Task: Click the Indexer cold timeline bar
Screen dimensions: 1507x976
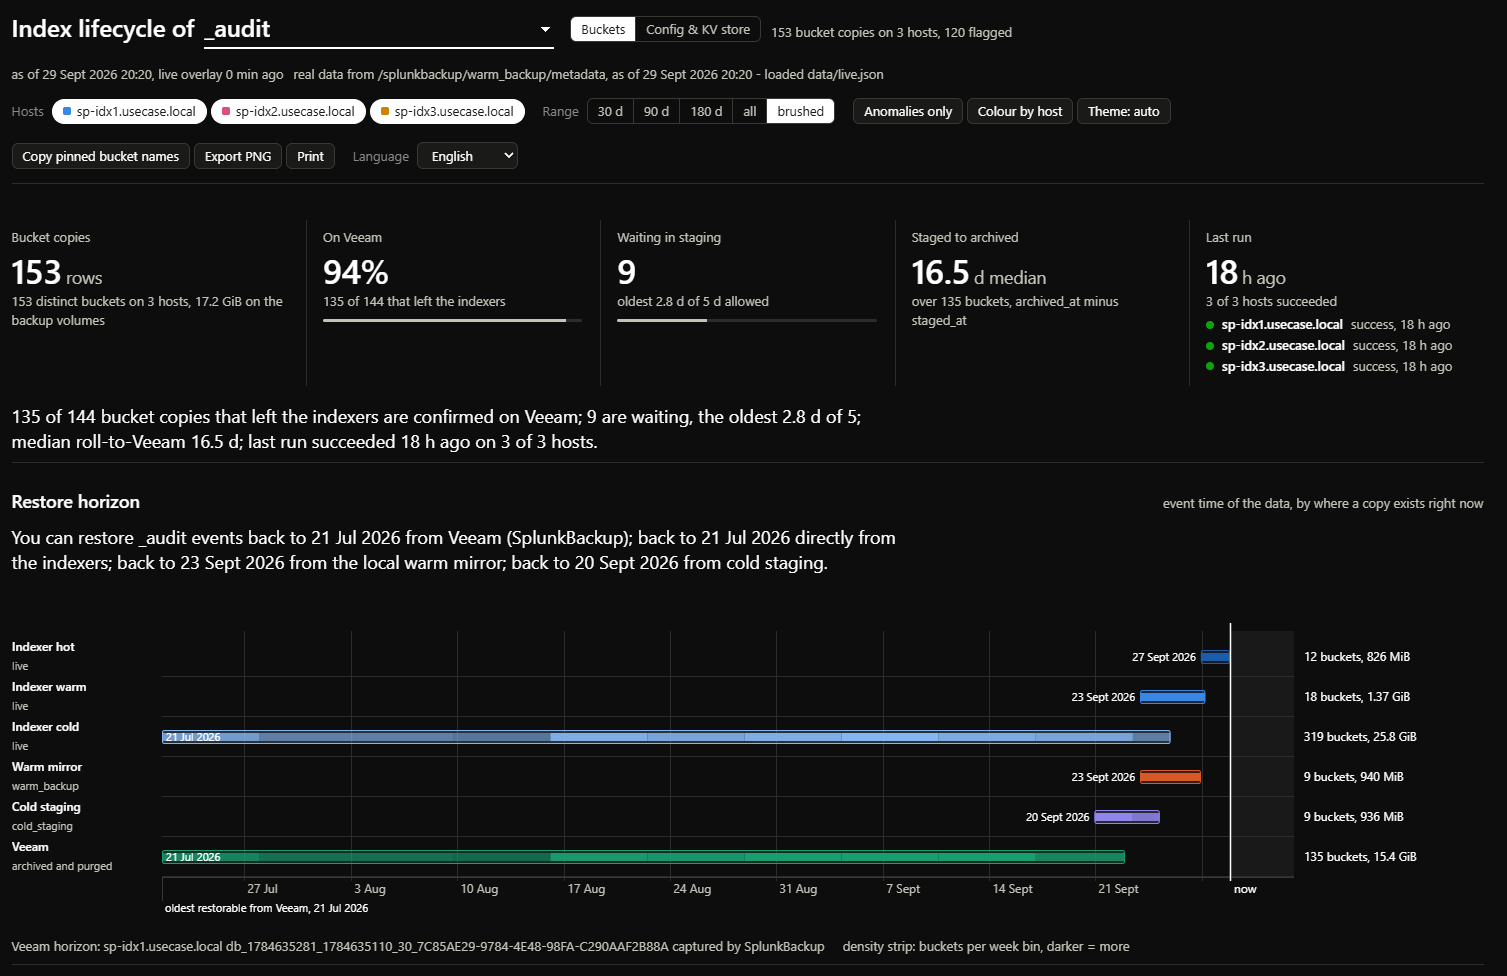Action: (x=666, y=737)
